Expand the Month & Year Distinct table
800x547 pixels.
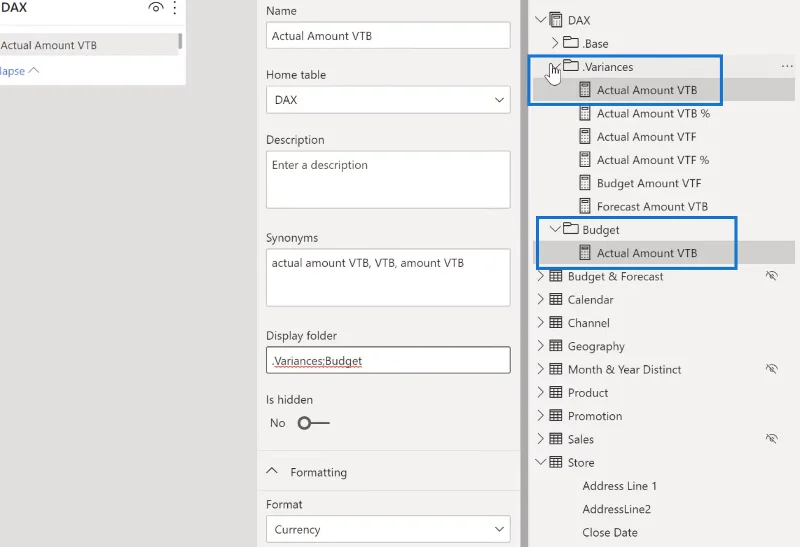tap(540, 369)
